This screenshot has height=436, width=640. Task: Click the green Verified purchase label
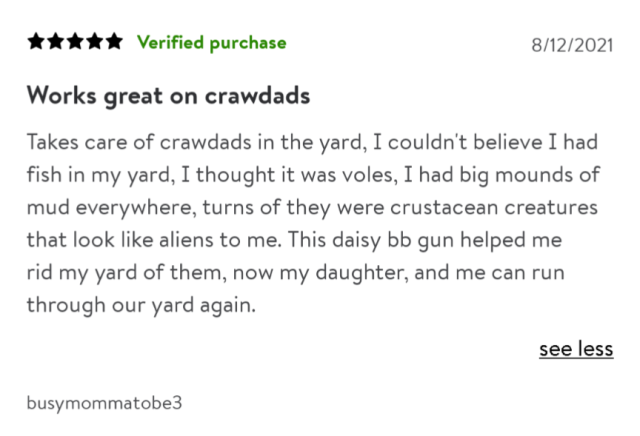click(211, 42)
